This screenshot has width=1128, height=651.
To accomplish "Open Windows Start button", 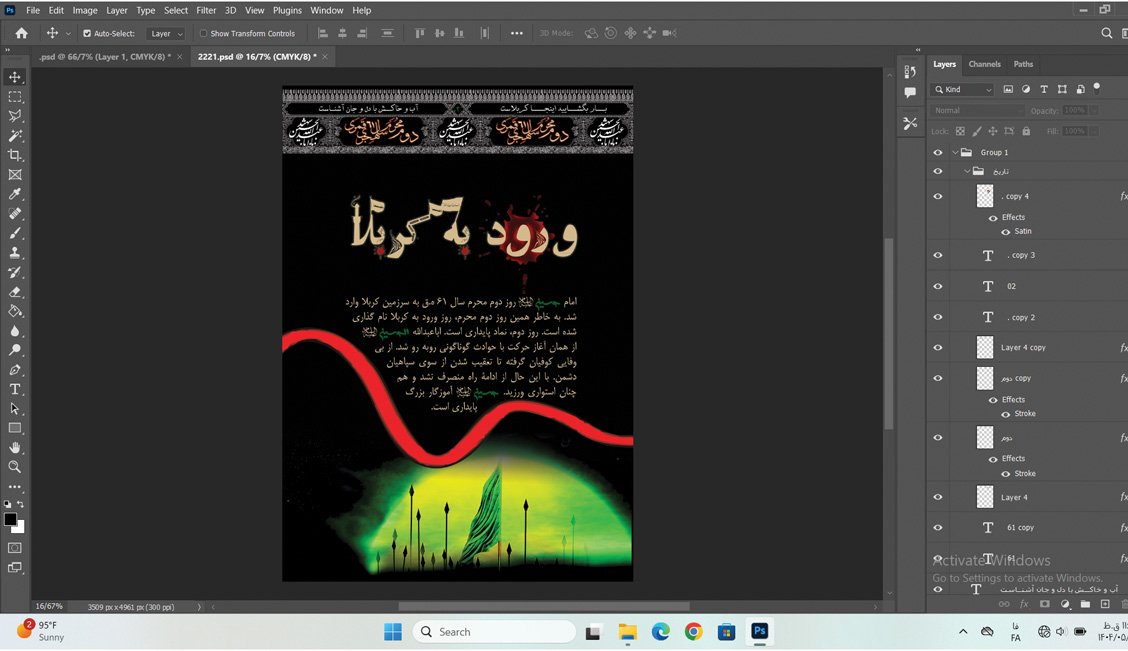I will coord(393,632).
